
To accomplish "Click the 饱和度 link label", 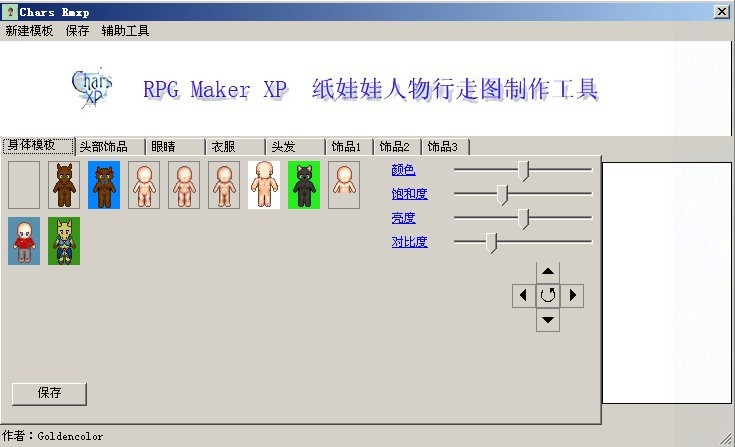I will tap(409, 194).
